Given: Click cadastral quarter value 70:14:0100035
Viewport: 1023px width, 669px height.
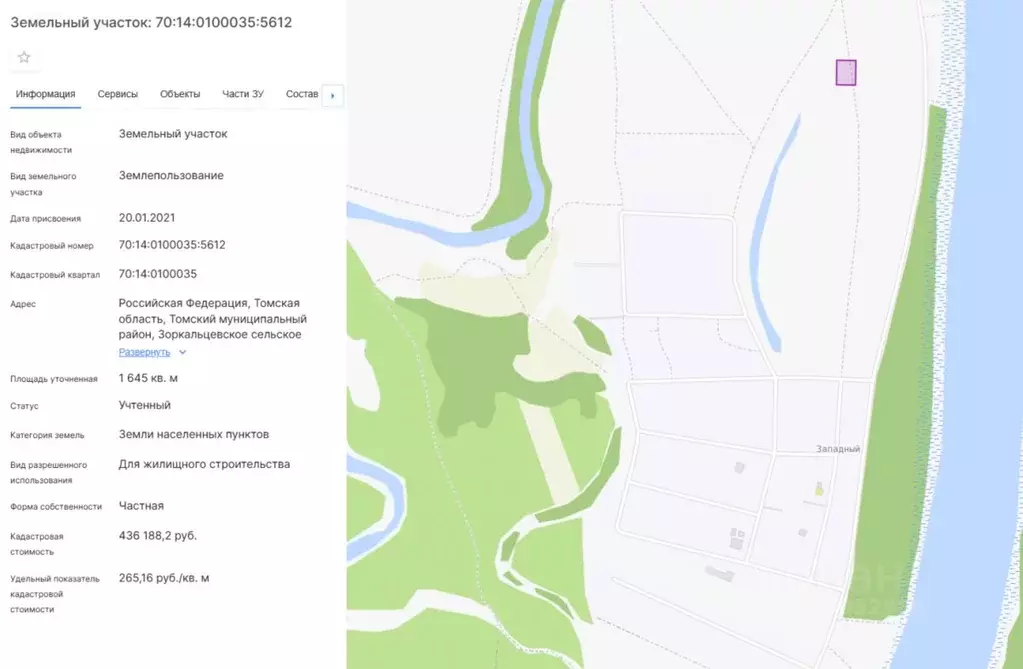Looking at the screenshot, I should tap(158, 273).
